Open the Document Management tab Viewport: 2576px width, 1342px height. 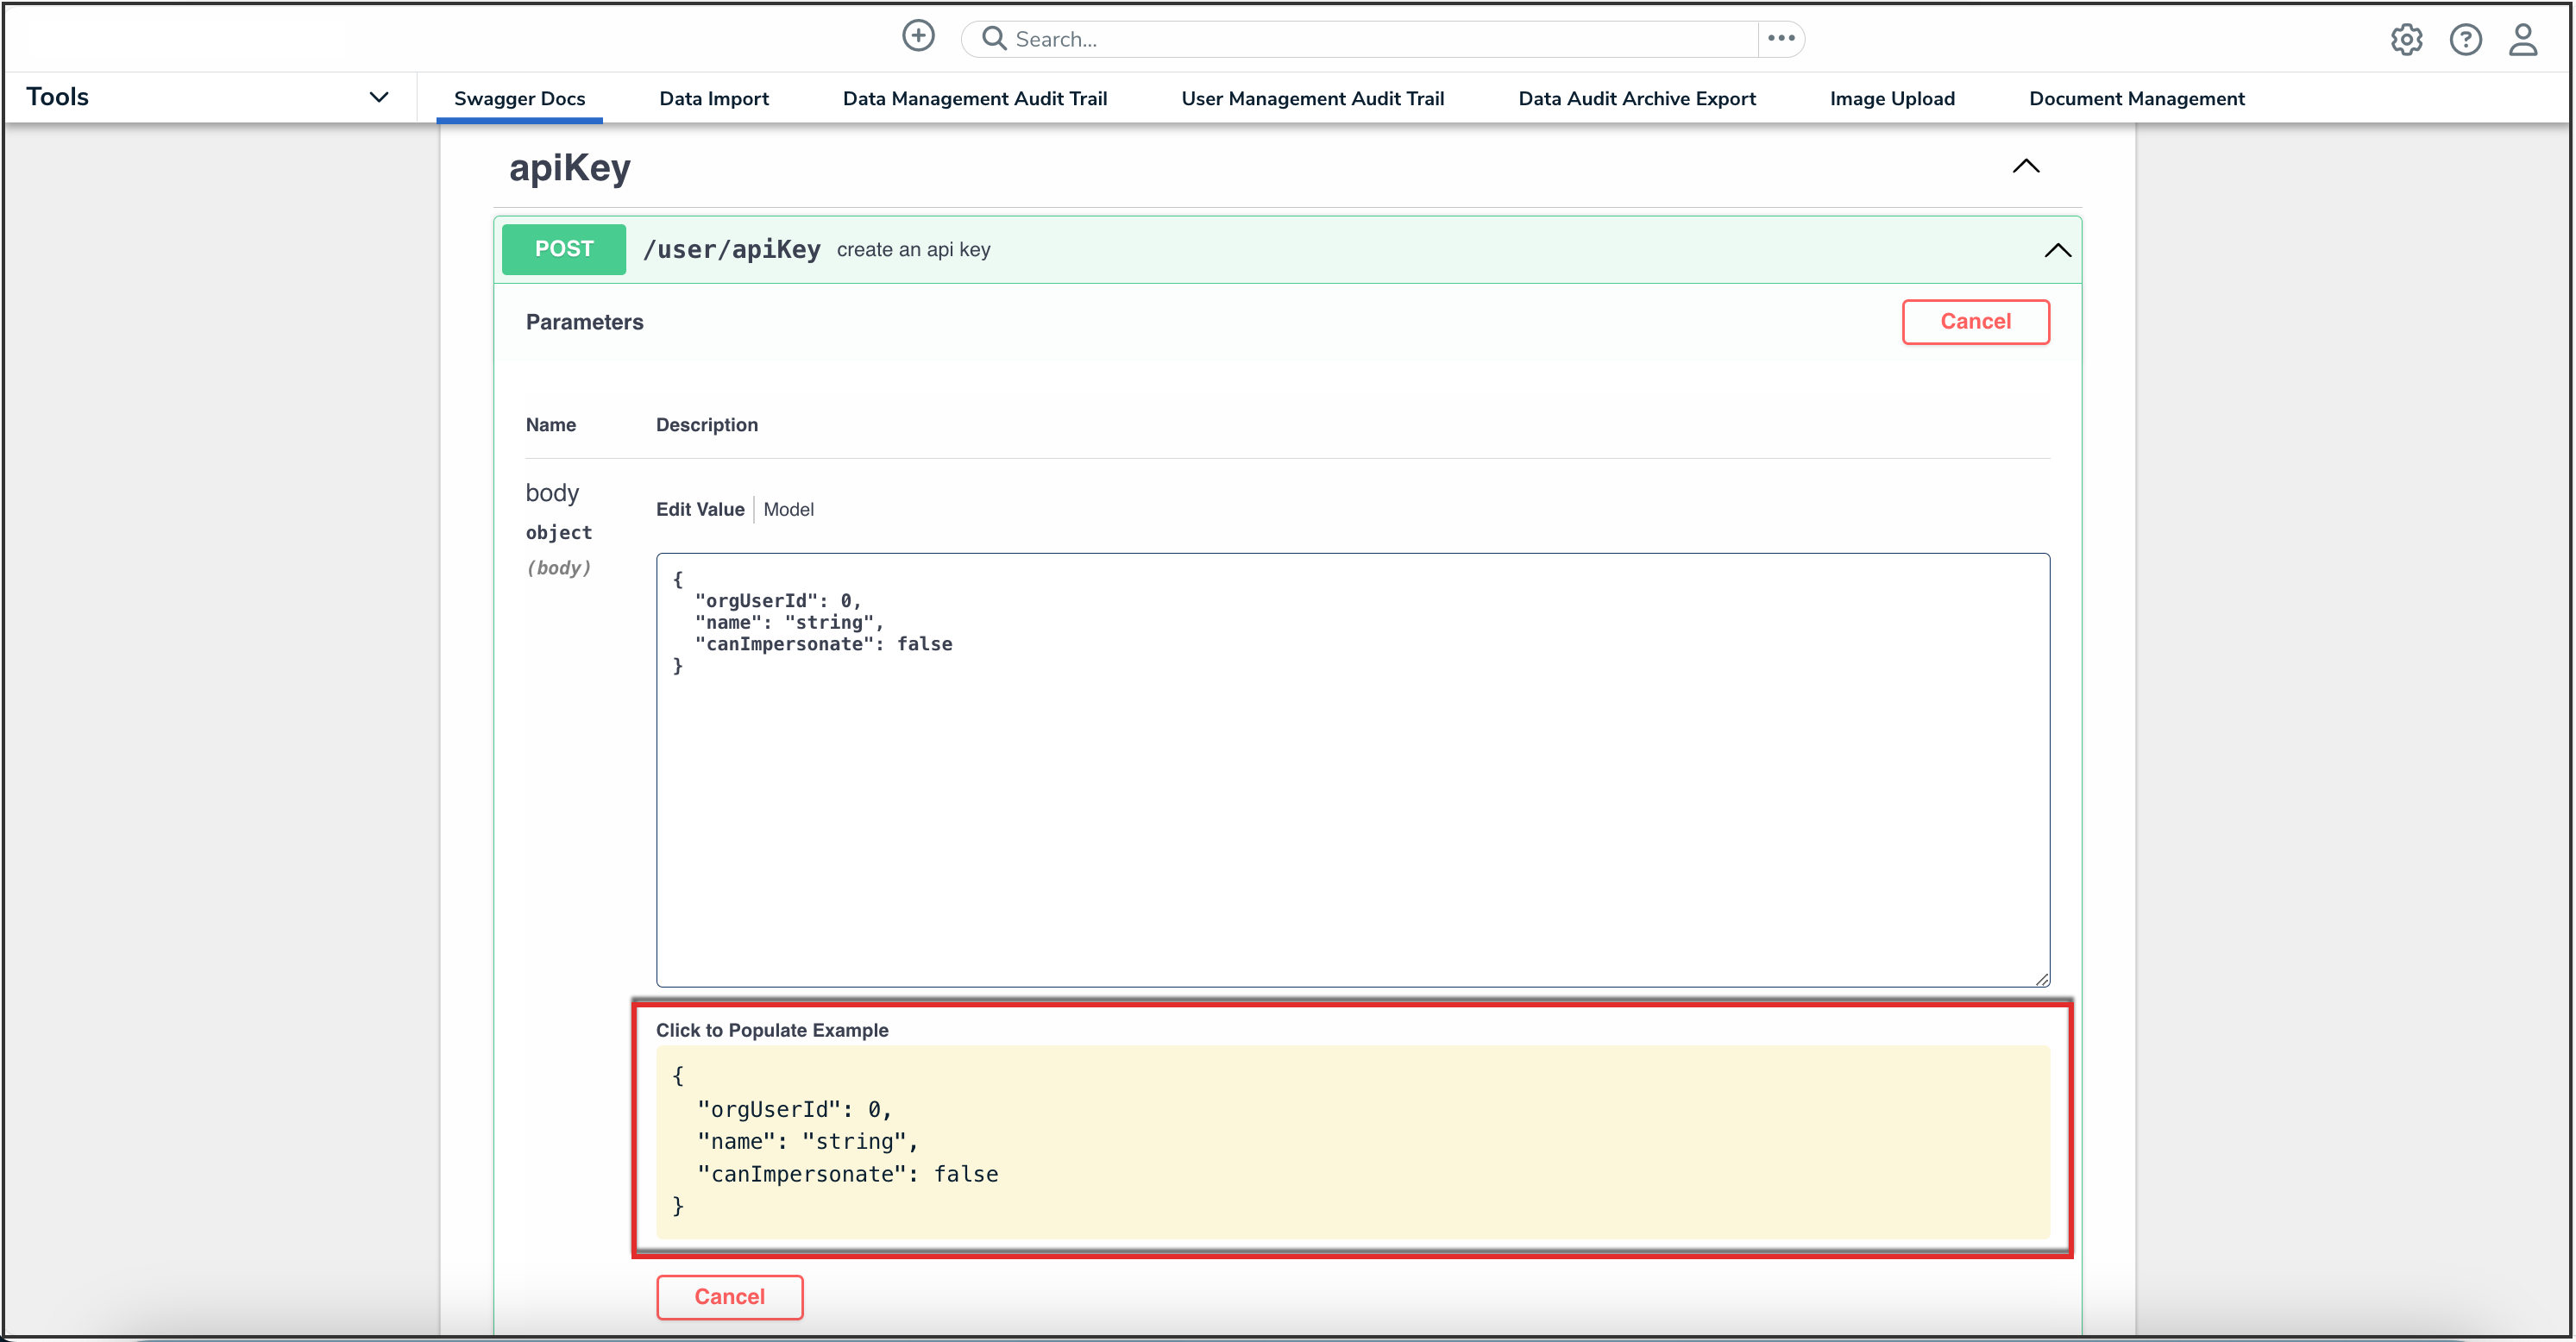2136,99
